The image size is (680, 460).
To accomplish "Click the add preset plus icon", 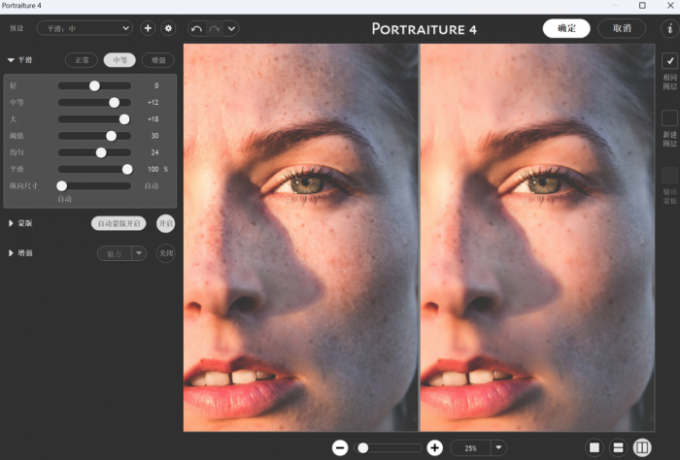I will click(148, 29).
